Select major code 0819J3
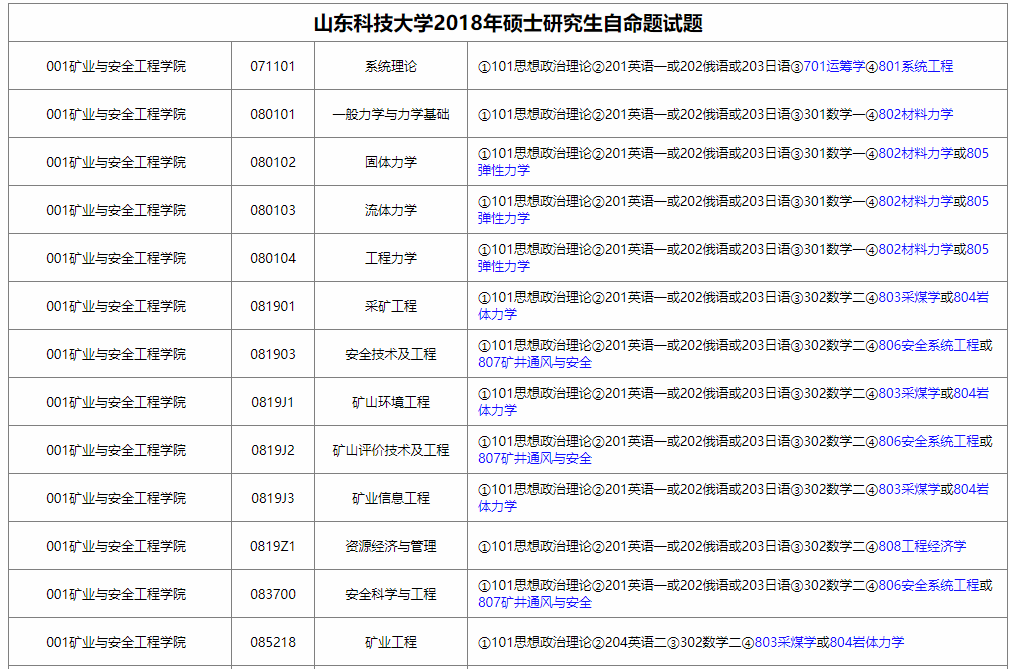This screenshot has width=1010, height=669. pyautogui.click(x=272, y=498)
